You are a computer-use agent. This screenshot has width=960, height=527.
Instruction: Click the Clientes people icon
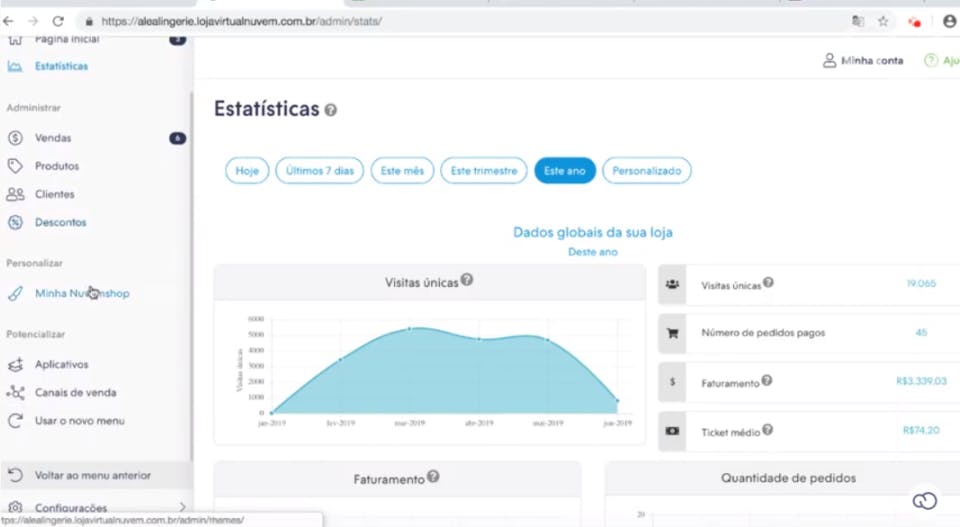(15, 194)
